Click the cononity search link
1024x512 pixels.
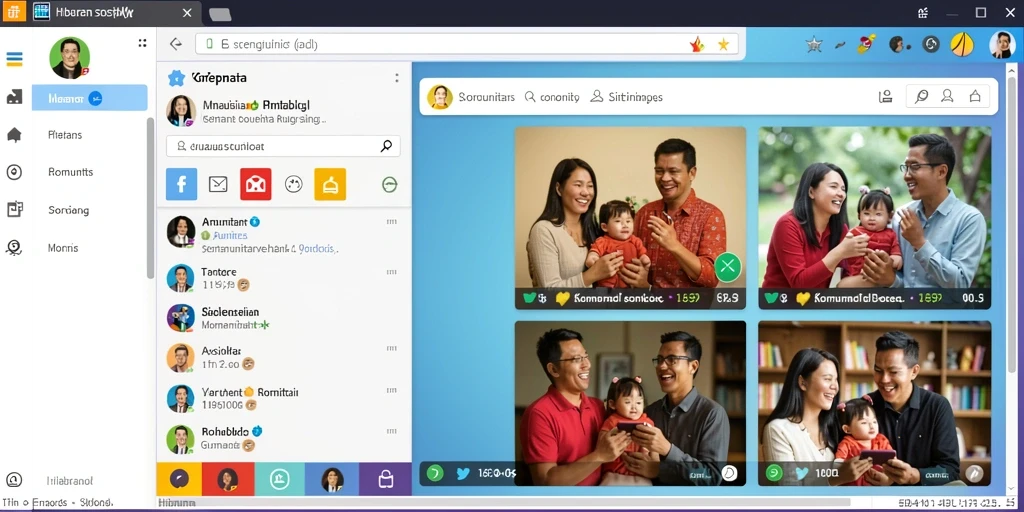tap(551, 97)
